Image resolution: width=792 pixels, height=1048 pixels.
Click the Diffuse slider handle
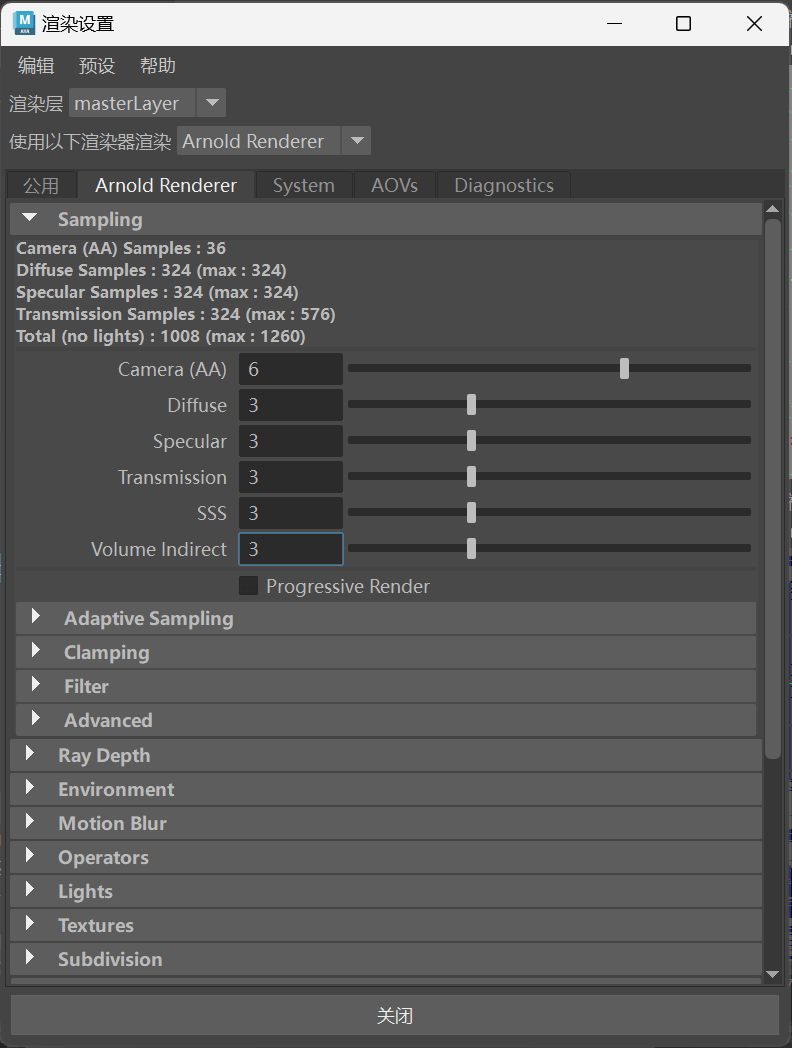pyautogui.click(x=471, y=404)
